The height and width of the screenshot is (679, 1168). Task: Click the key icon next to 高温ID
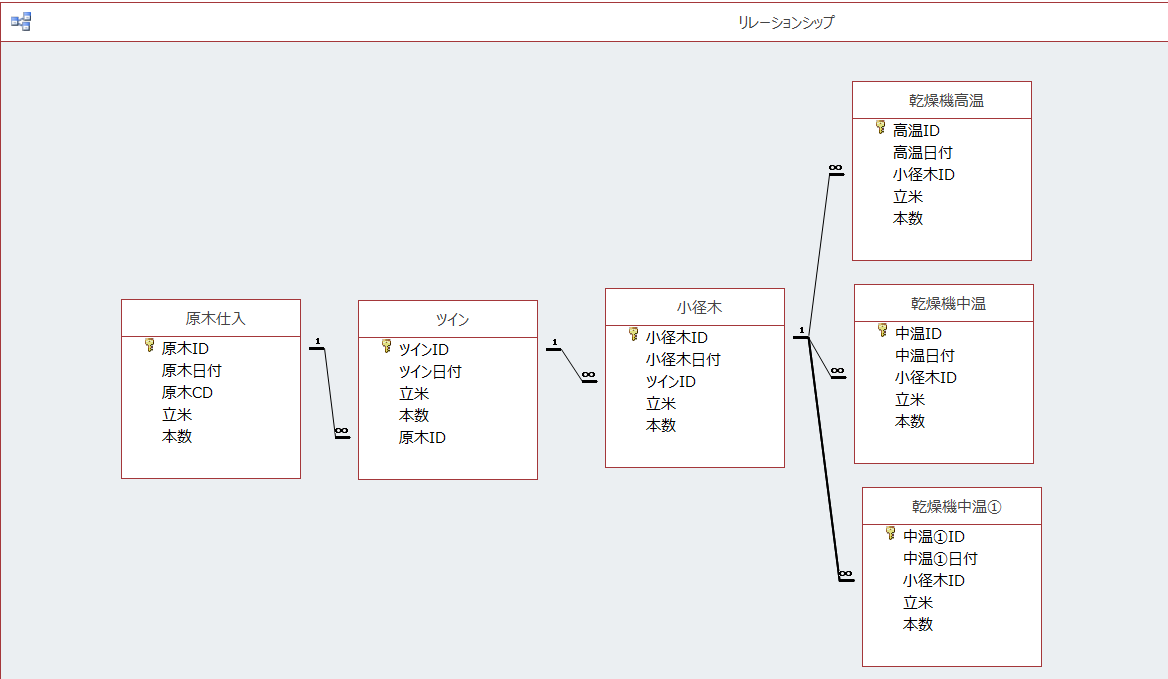coord(881,128)
